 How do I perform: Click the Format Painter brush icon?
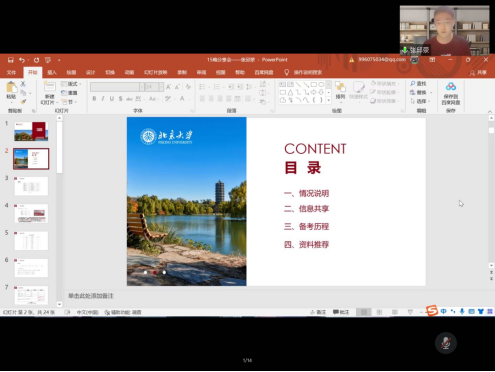[23, 101]
